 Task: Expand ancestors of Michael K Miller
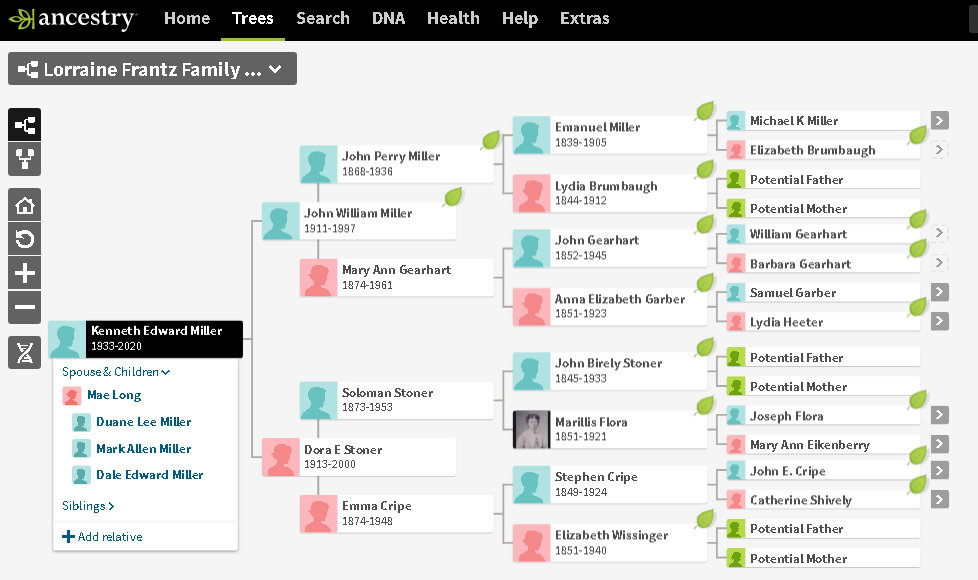[x=939, y=121]
